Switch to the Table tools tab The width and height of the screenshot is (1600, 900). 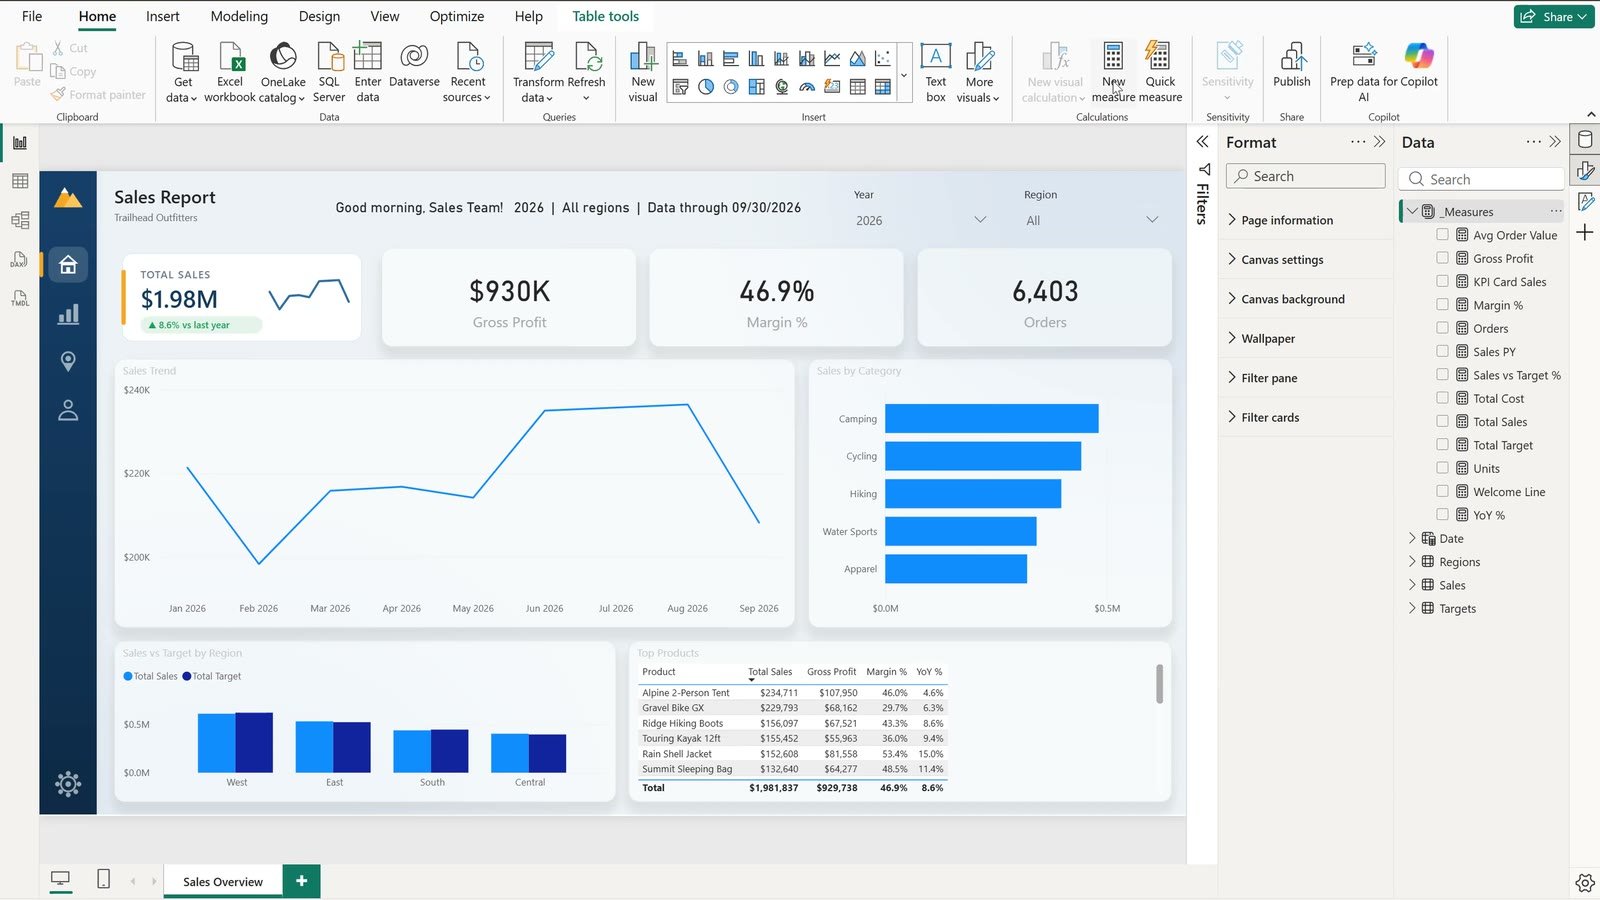point(605,16)
